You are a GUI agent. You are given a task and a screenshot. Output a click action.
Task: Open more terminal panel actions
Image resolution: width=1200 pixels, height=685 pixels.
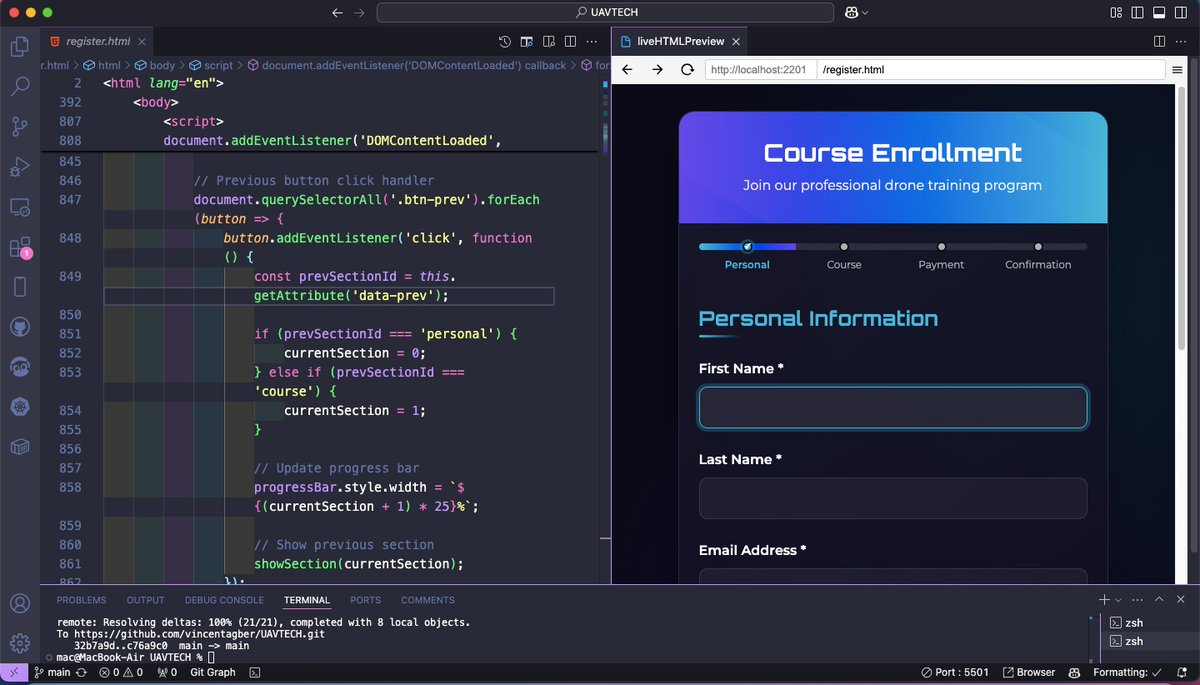click(1137, 600)
